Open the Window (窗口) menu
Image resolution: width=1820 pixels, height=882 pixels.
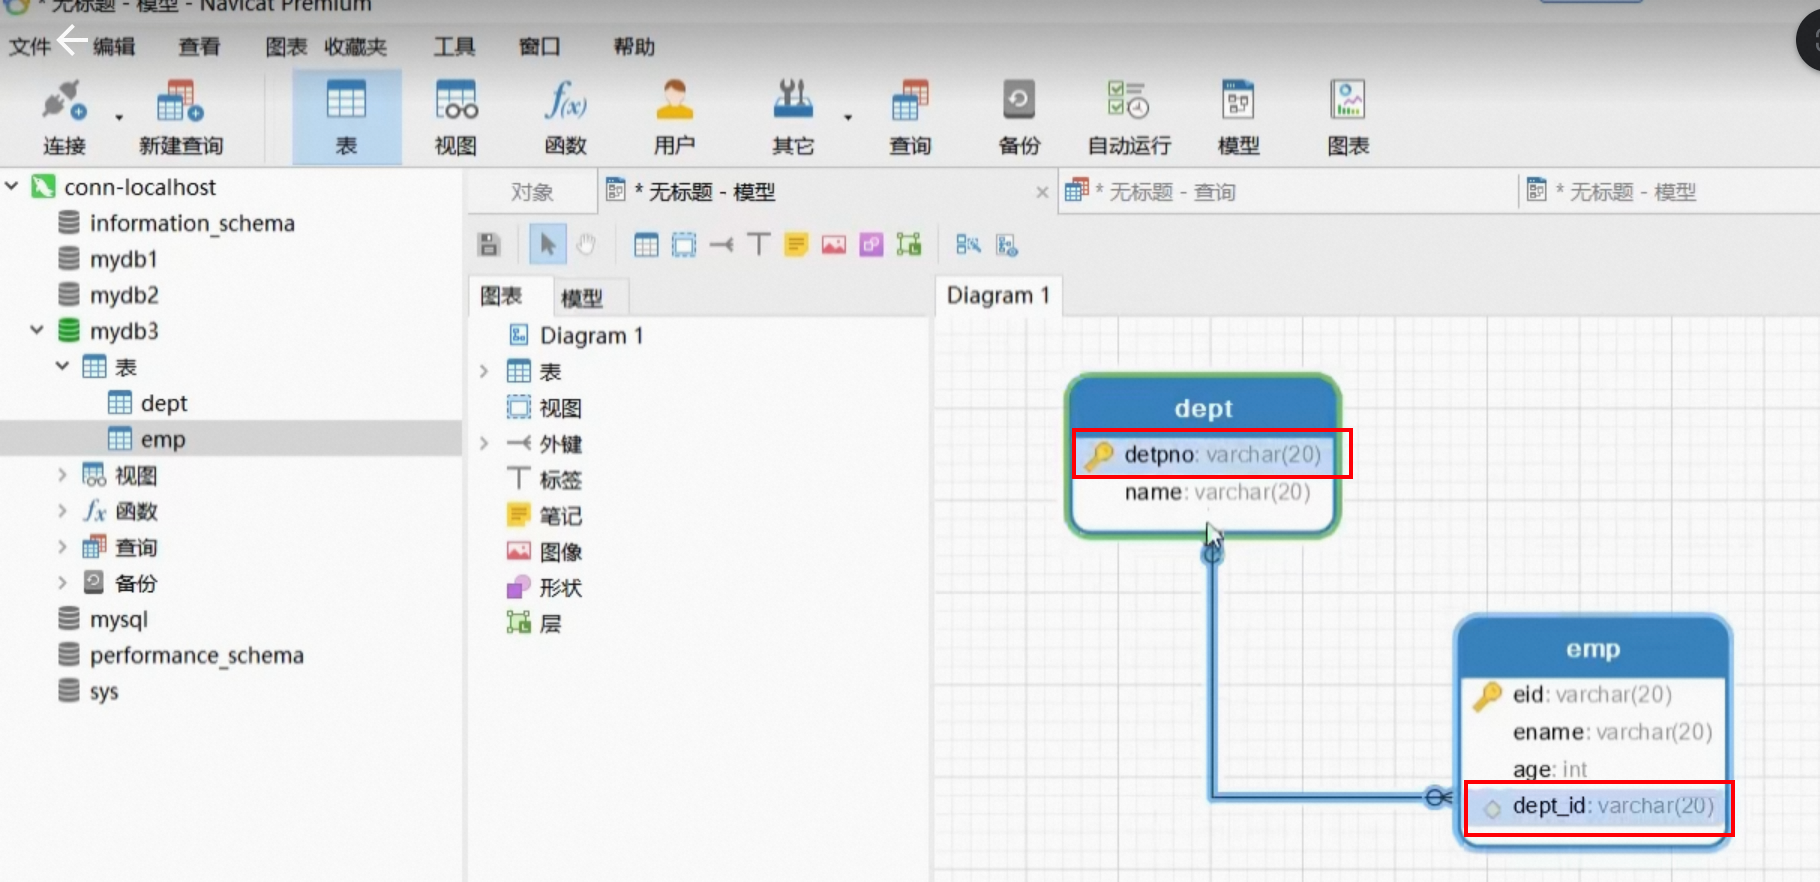[539, 46]
